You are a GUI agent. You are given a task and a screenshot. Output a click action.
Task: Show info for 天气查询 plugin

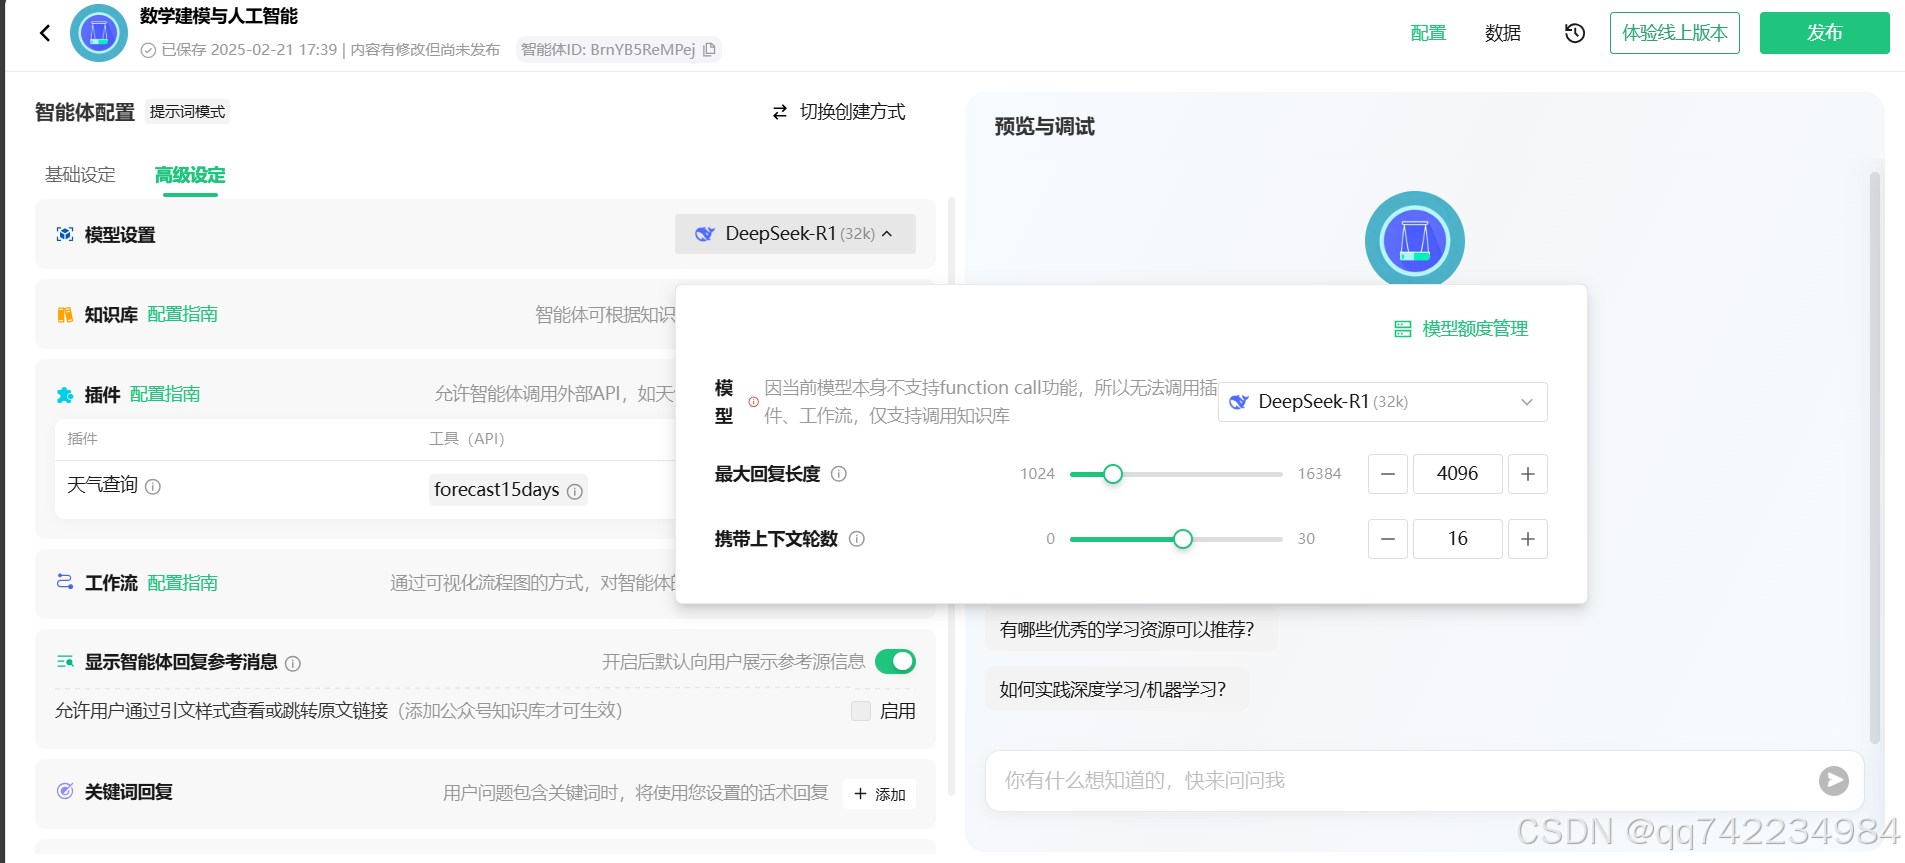point(153,487)
